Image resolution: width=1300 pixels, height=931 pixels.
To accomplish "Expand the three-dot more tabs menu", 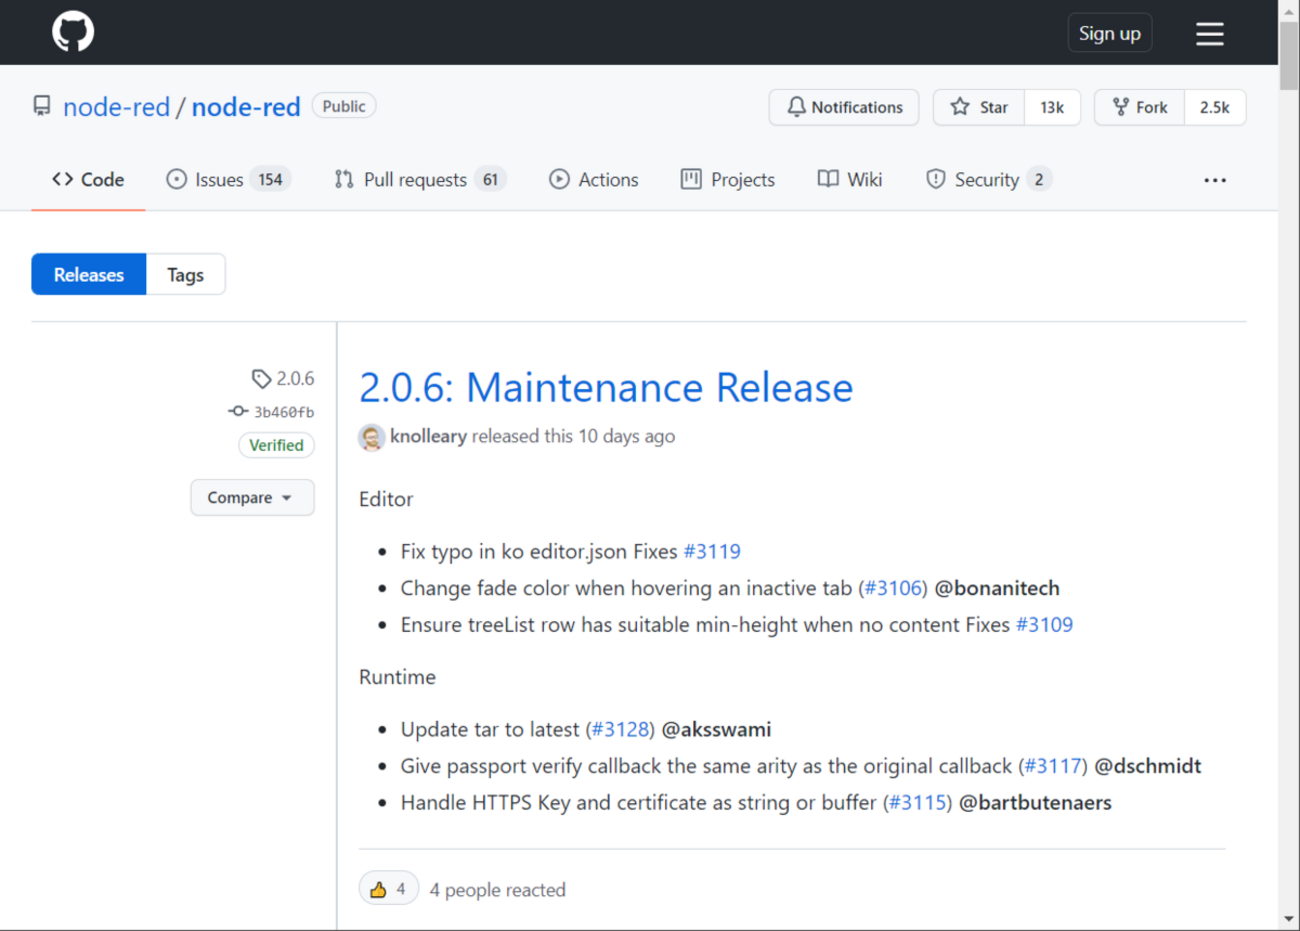I will tap(1215, 180).
